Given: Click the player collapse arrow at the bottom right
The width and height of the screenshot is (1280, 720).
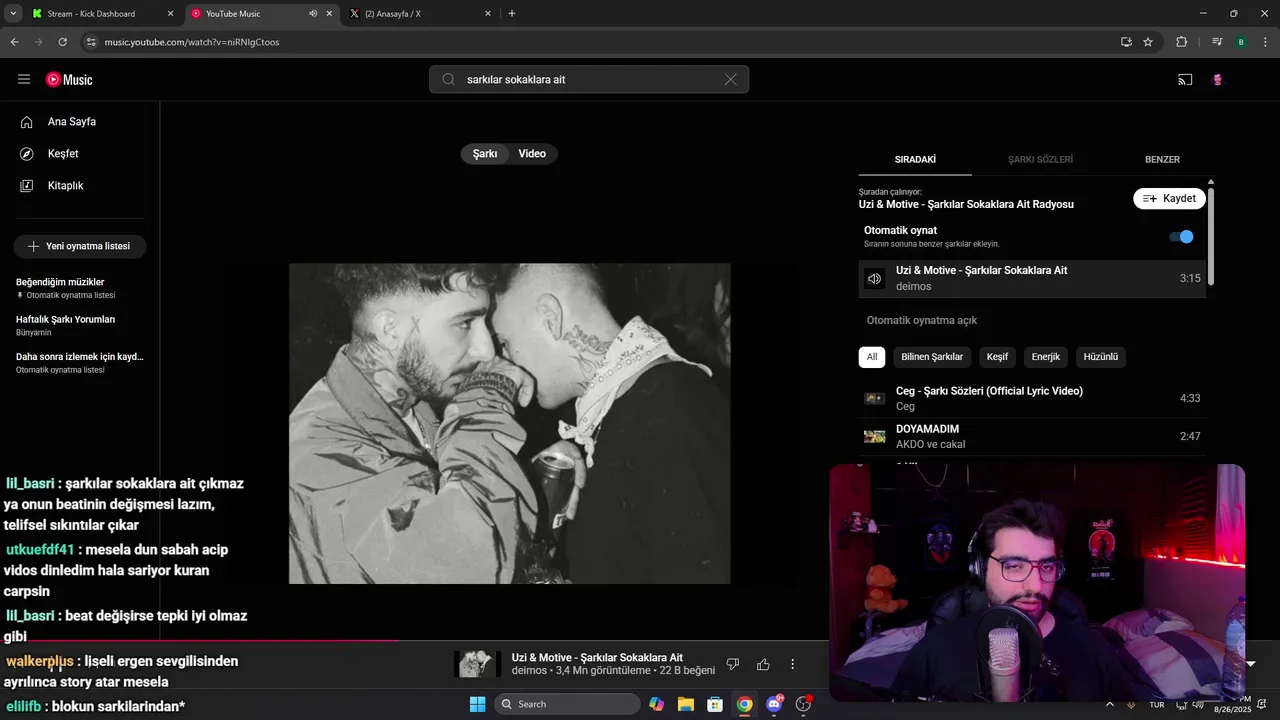Looking at the screenshot, I should (x=1250, y=664).
